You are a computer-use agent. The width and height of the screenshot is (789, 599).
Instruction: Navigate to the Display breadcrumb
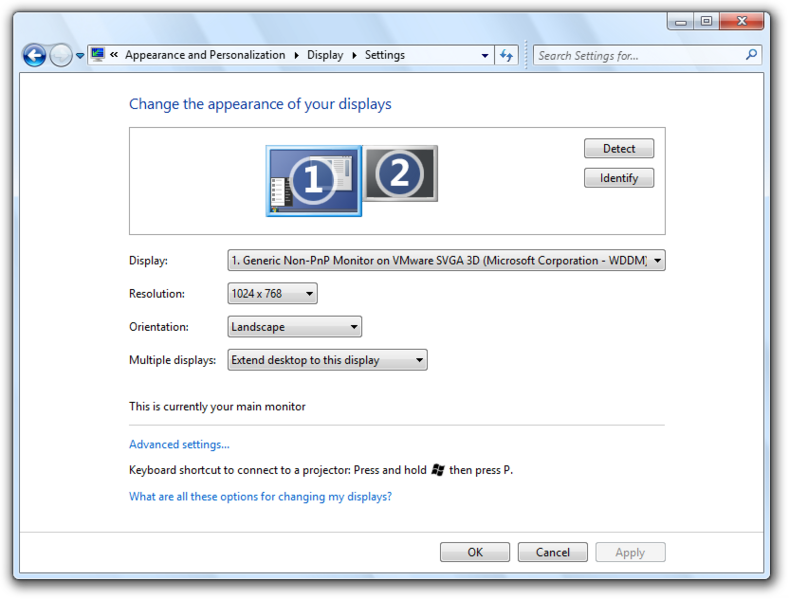(325, 55)
